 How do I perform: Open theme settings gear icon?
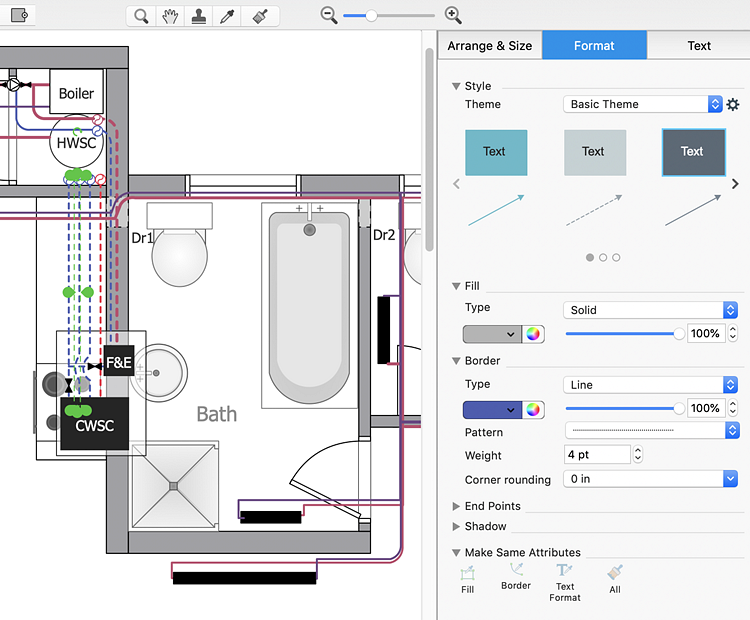click(733, 104)
